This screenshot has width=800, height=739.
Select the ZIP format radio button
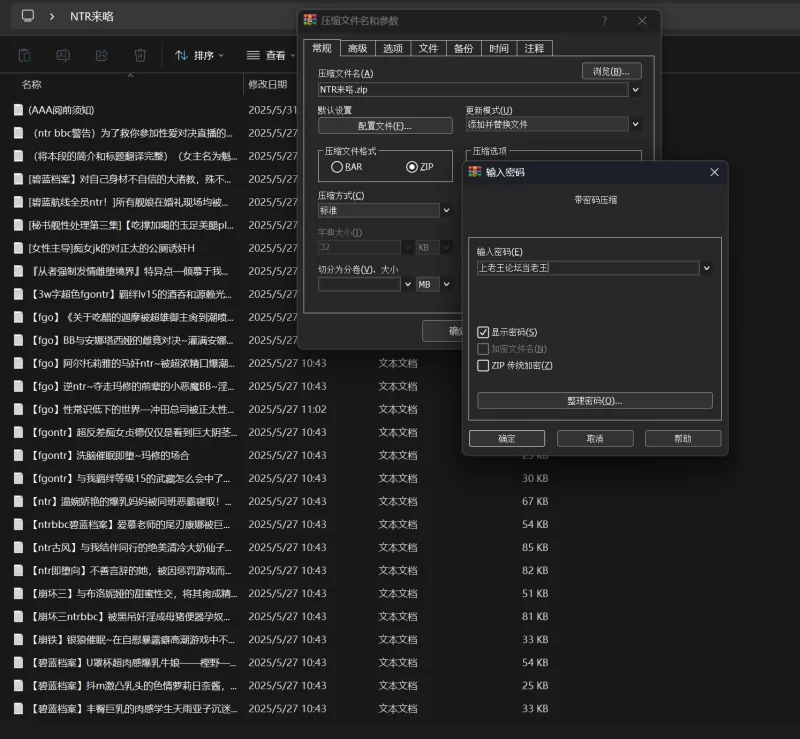[412, 167]
